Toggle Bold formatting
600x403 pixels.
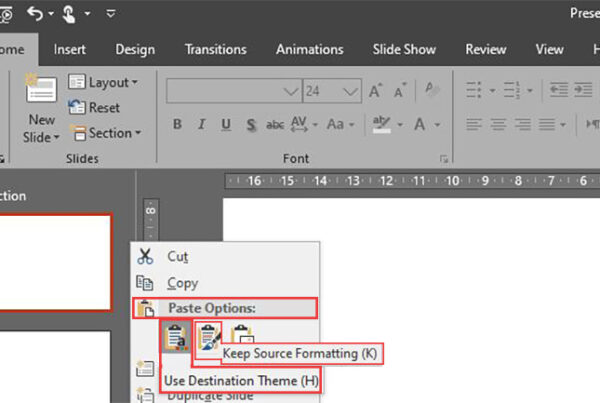coord(177,125)
